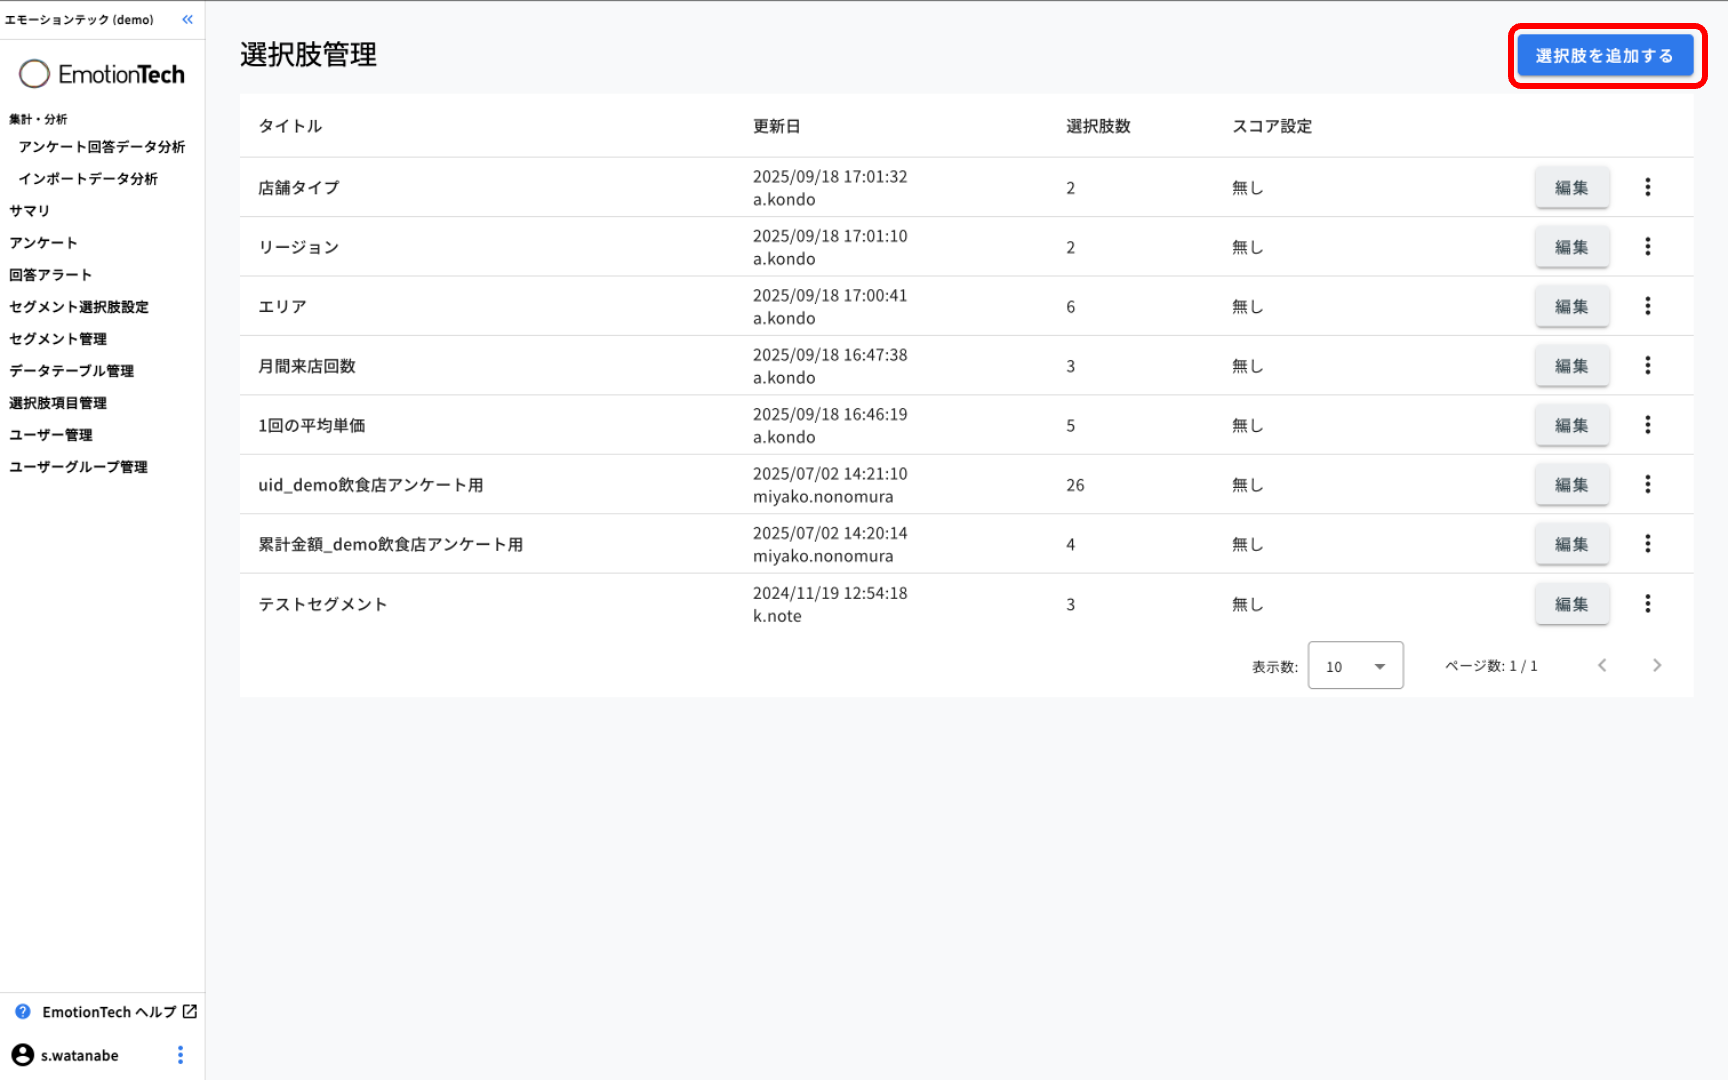Open the kebab menu for 月間来店回数 row
The width and height of the screenshot is (1729, 1080).
point(1647,366)
